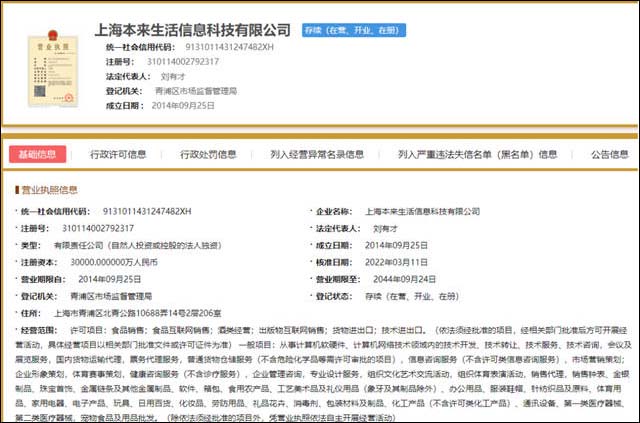
Task: Open 列入严重违法失信名单（黑名单）信息 tab
Action: 478,154
